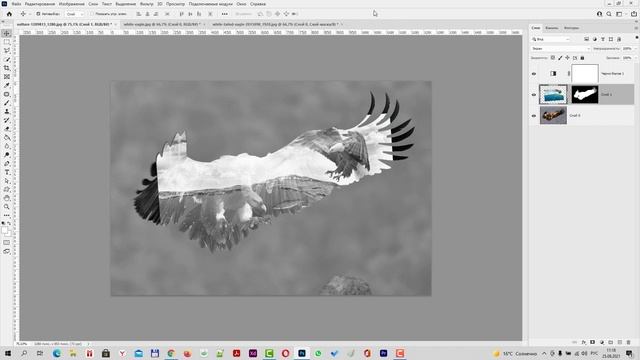Open the blend mode dropdown in the Layers panel
Screen dimensions: 640x360
coord(561,49)
